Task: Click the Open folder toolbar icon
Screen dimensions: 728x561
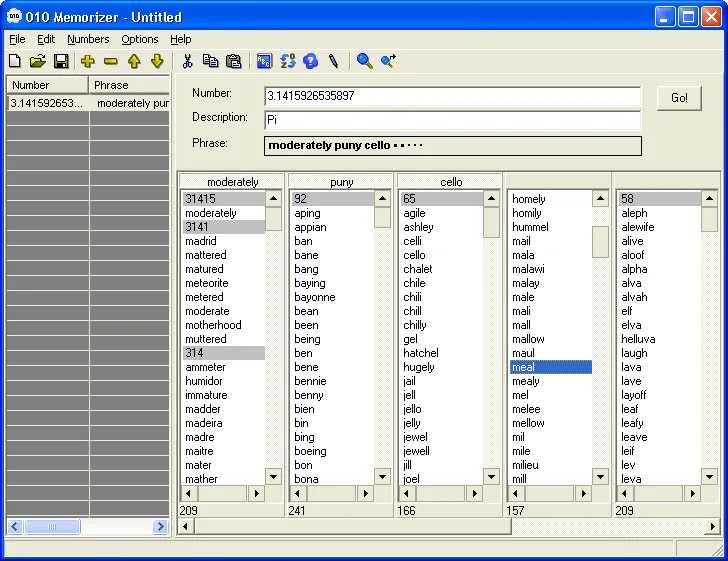Action: (x=38, y=62)
